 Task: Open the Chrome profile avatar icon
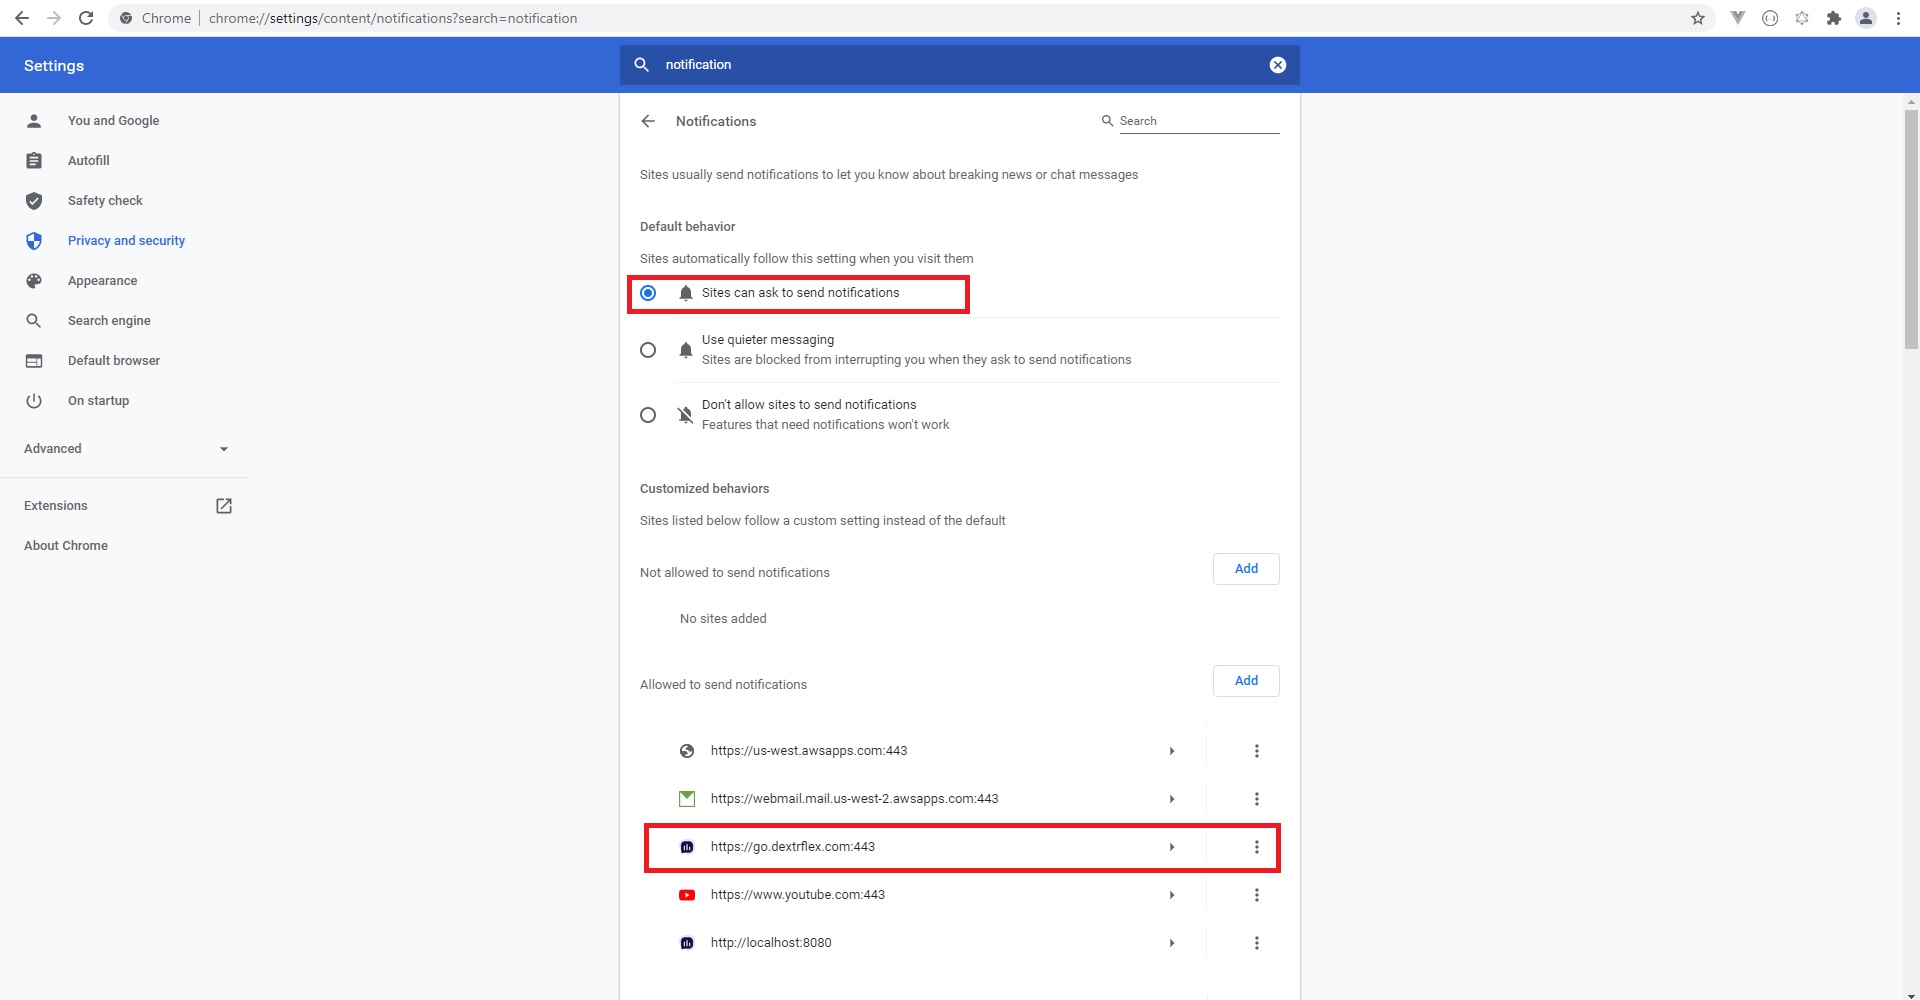(x=1866, y=18)
